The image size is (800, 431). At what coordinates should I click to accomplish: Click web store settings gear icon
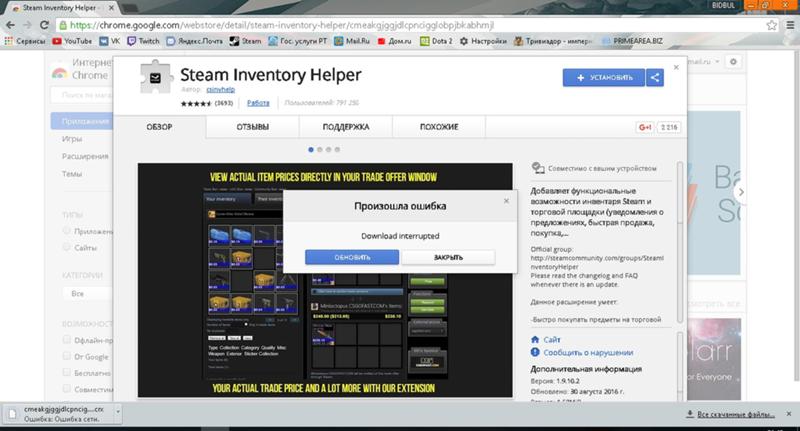point(733,62)
